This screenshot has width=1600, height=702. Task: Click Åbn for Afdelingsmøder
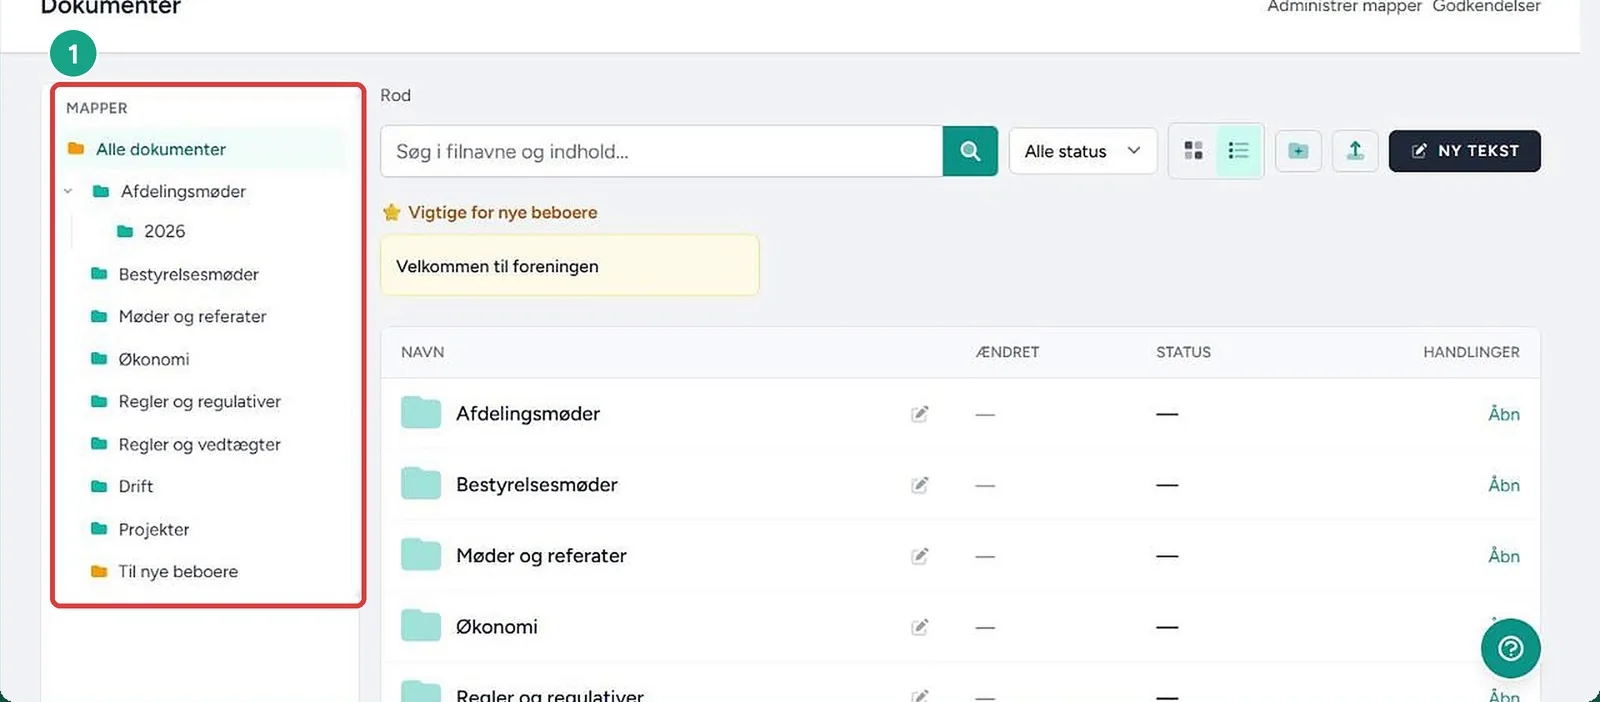(x=1503, y=414)
